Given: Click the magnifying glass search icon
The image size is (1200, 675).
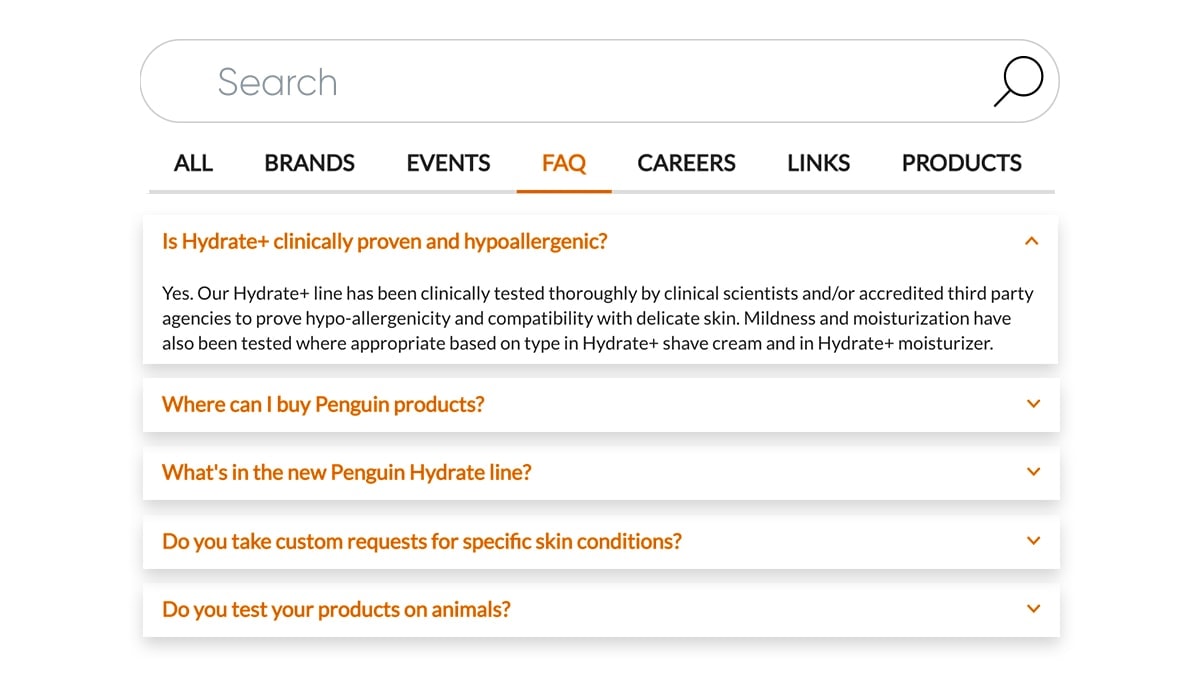Looking at the screenshot, I should (1018, 81).
